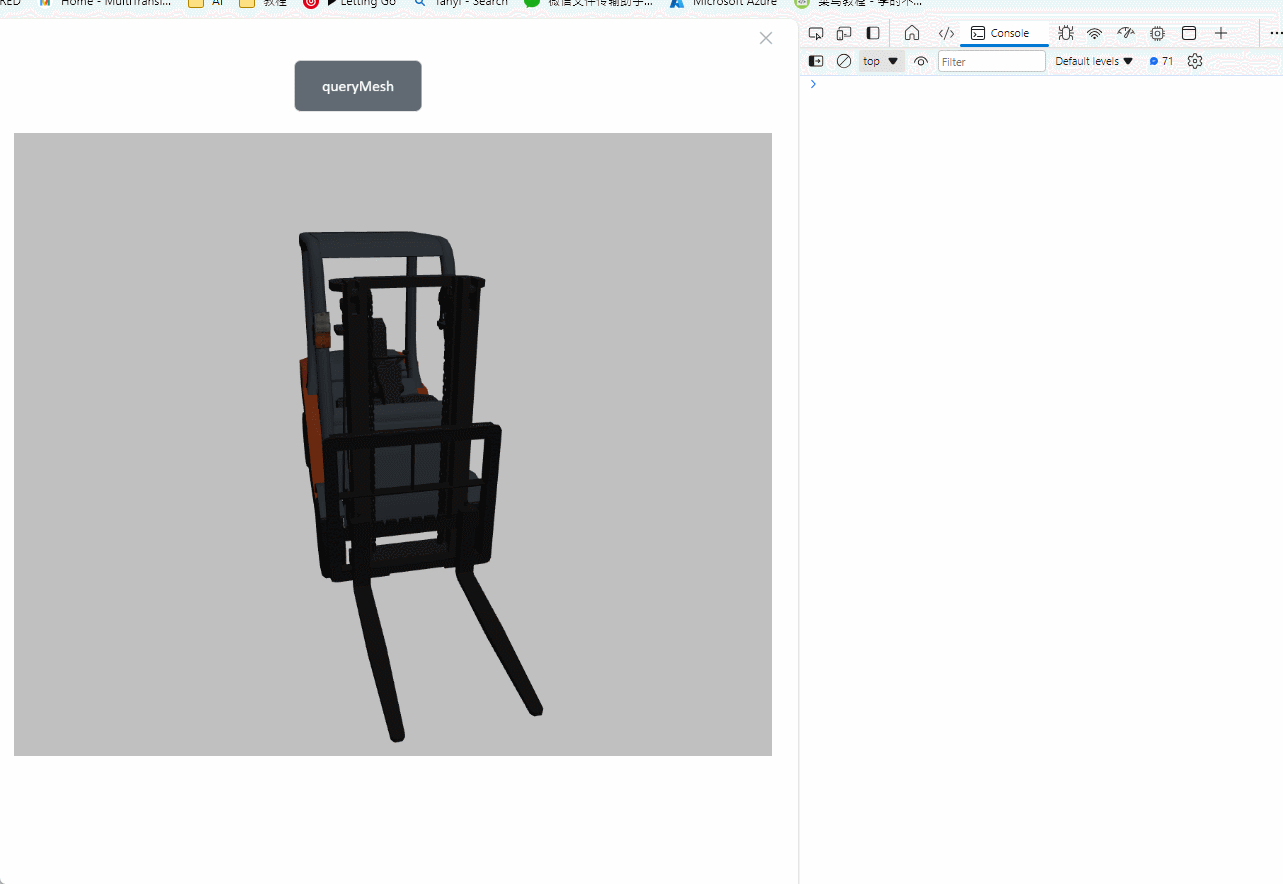
Task: Open the Sources bug icon panel
Action: [x=1066, y=33]
